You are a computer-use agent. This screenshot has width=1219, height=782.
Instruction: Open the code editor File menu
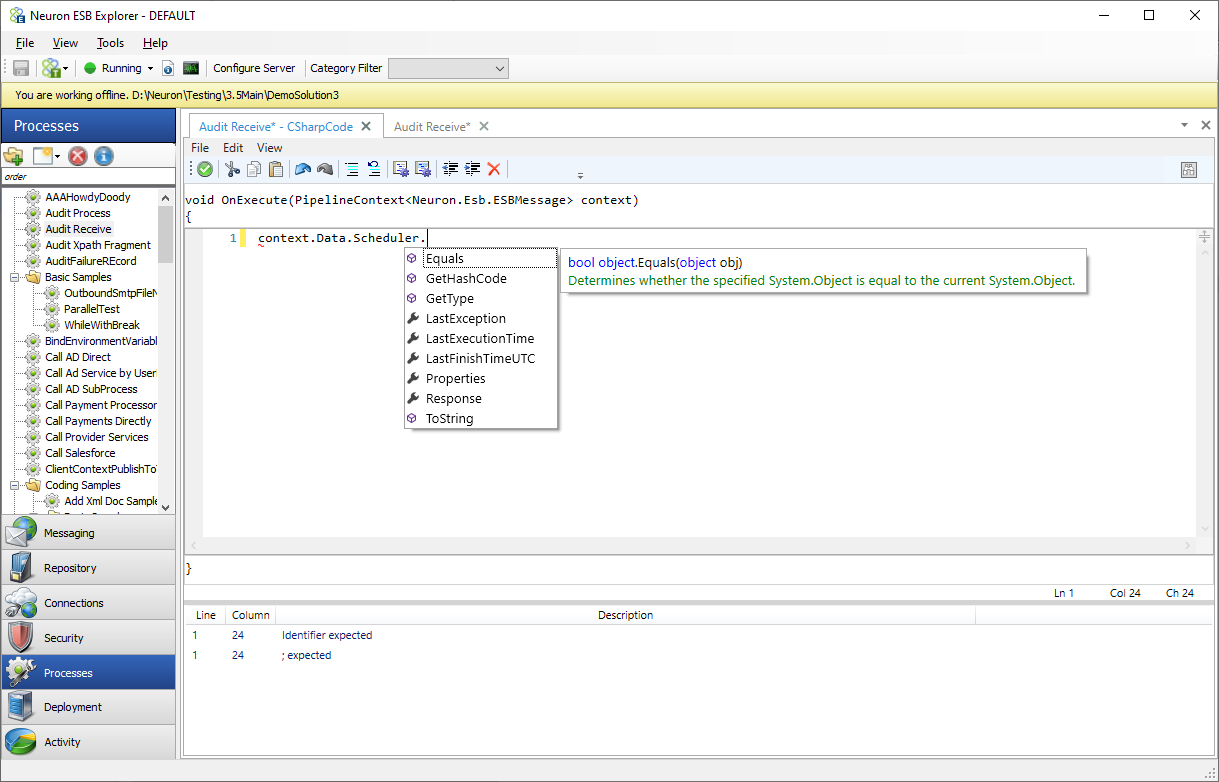[x=200, y=148]
